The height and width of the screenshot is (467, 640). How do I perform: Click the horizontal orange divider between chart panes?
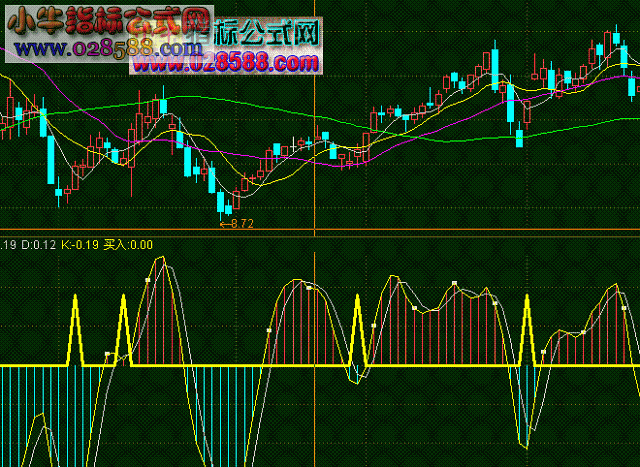[400, 231]
